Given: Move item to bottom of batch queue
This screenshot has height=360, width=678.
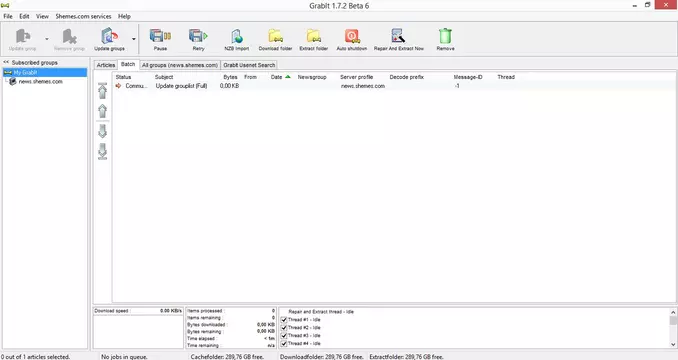Looking at the screenshot, I should click(102, 151).
